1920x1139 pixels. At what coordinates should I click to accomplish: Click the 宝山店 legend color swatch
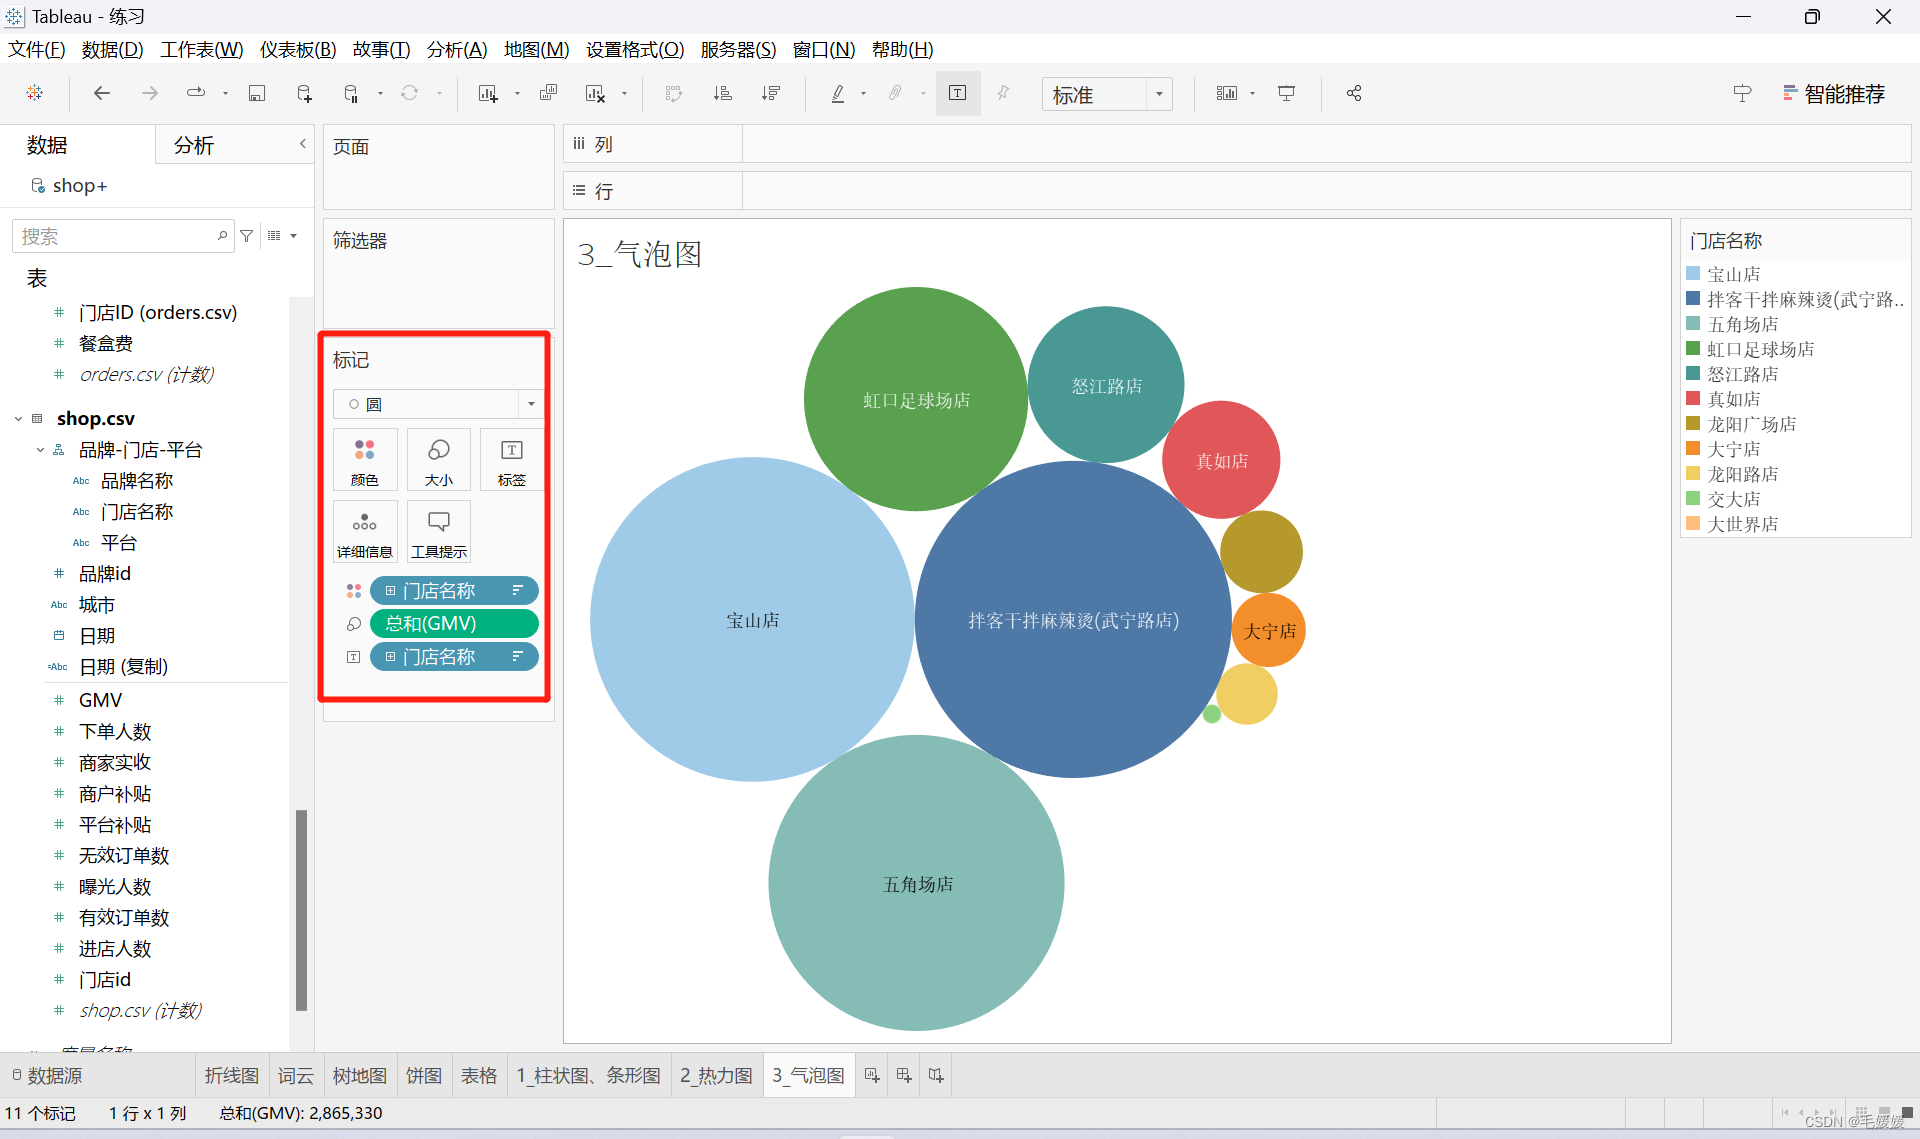click(1693, 273)
